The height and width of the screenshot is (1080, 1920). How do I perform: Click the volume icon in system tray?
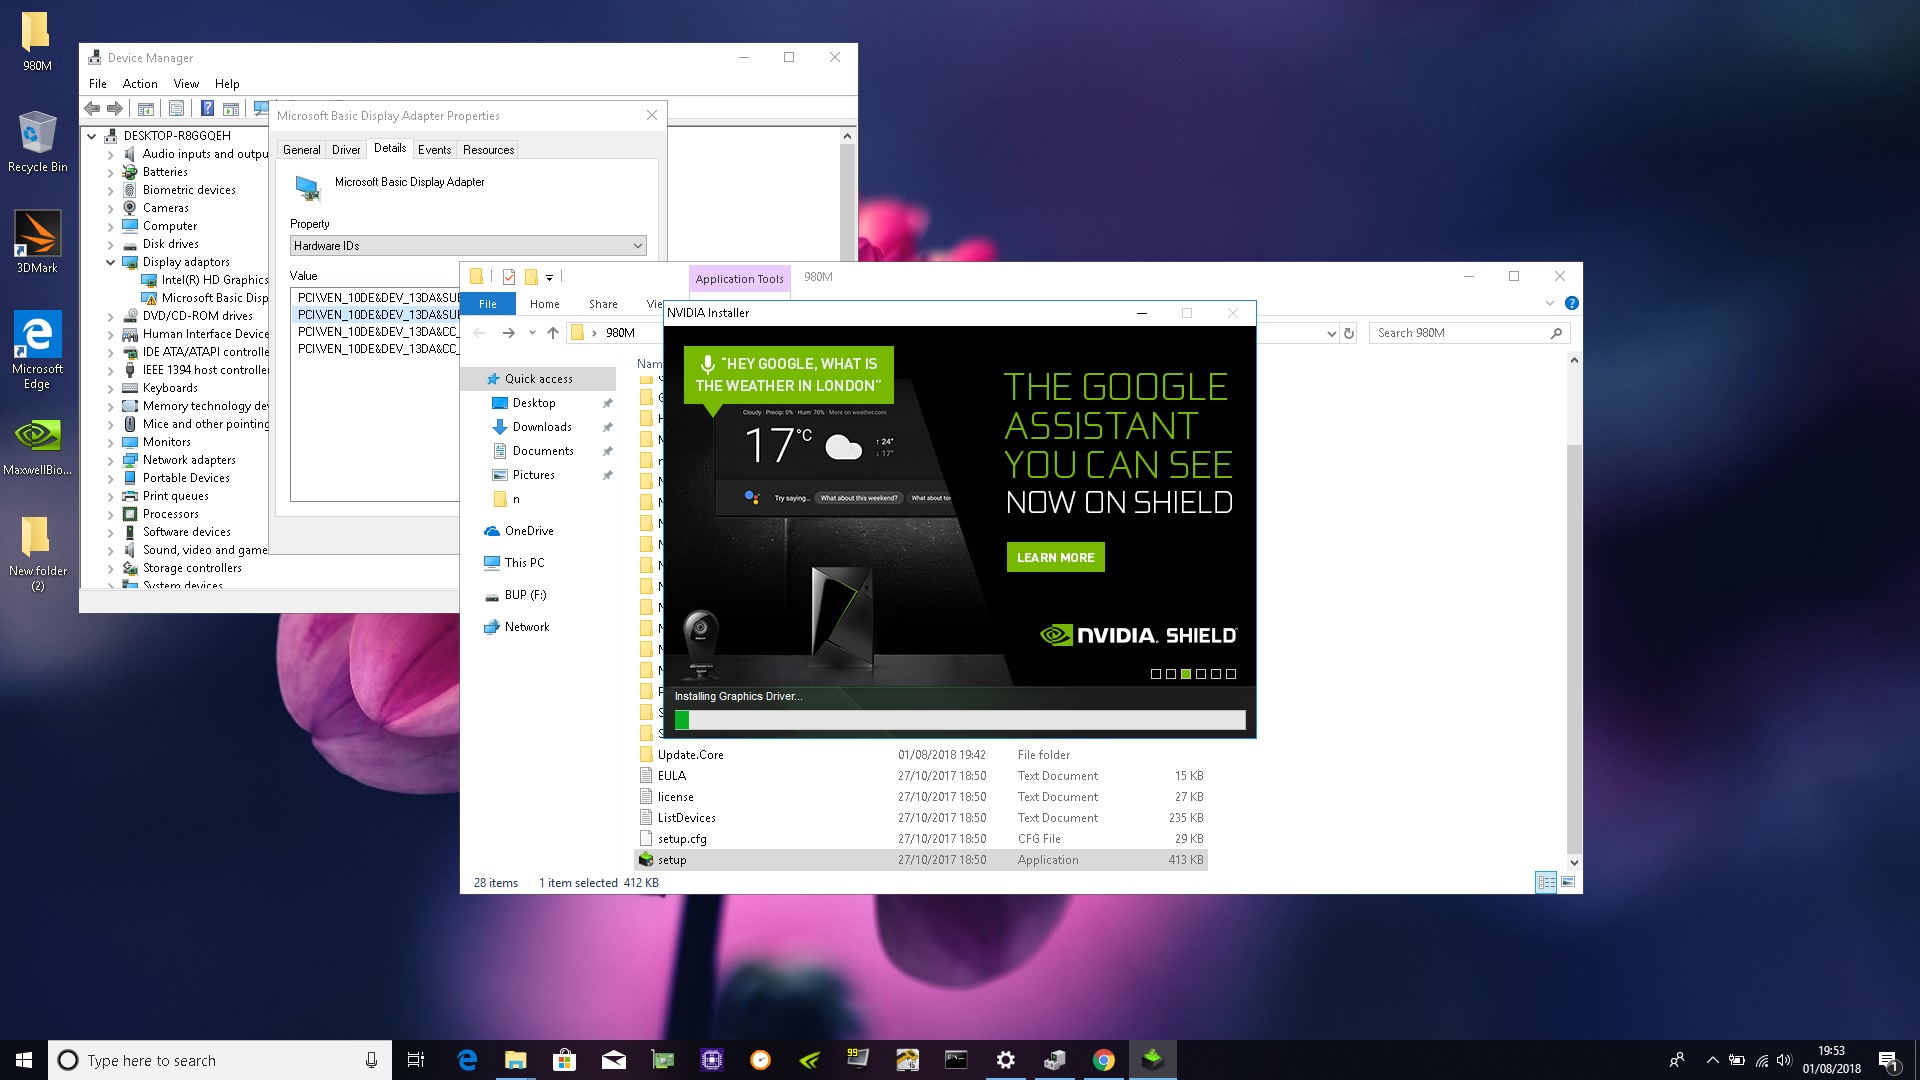pos(1784,1060)
